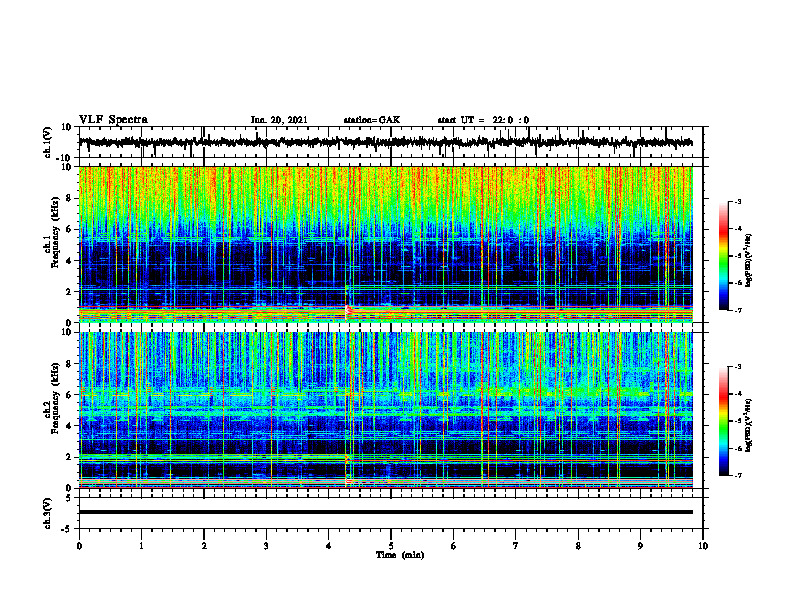The width and height of the screenshot is (792, 612).
Task: Click the "5" tick on the time axis
Action: click(391, 546)
